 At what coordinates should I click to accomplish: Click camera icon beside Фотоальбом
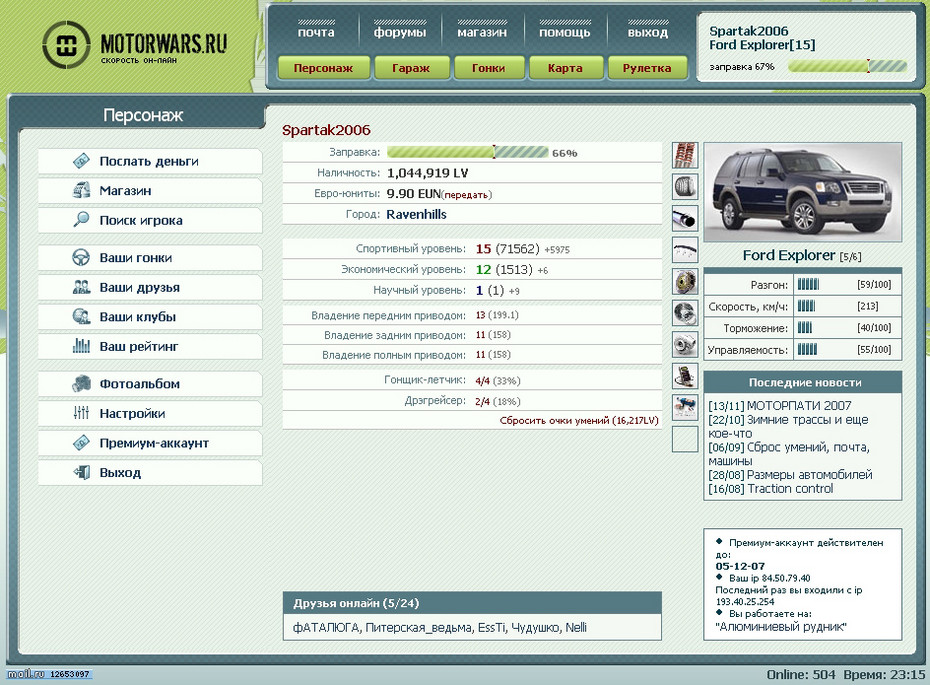pos(81,384)
